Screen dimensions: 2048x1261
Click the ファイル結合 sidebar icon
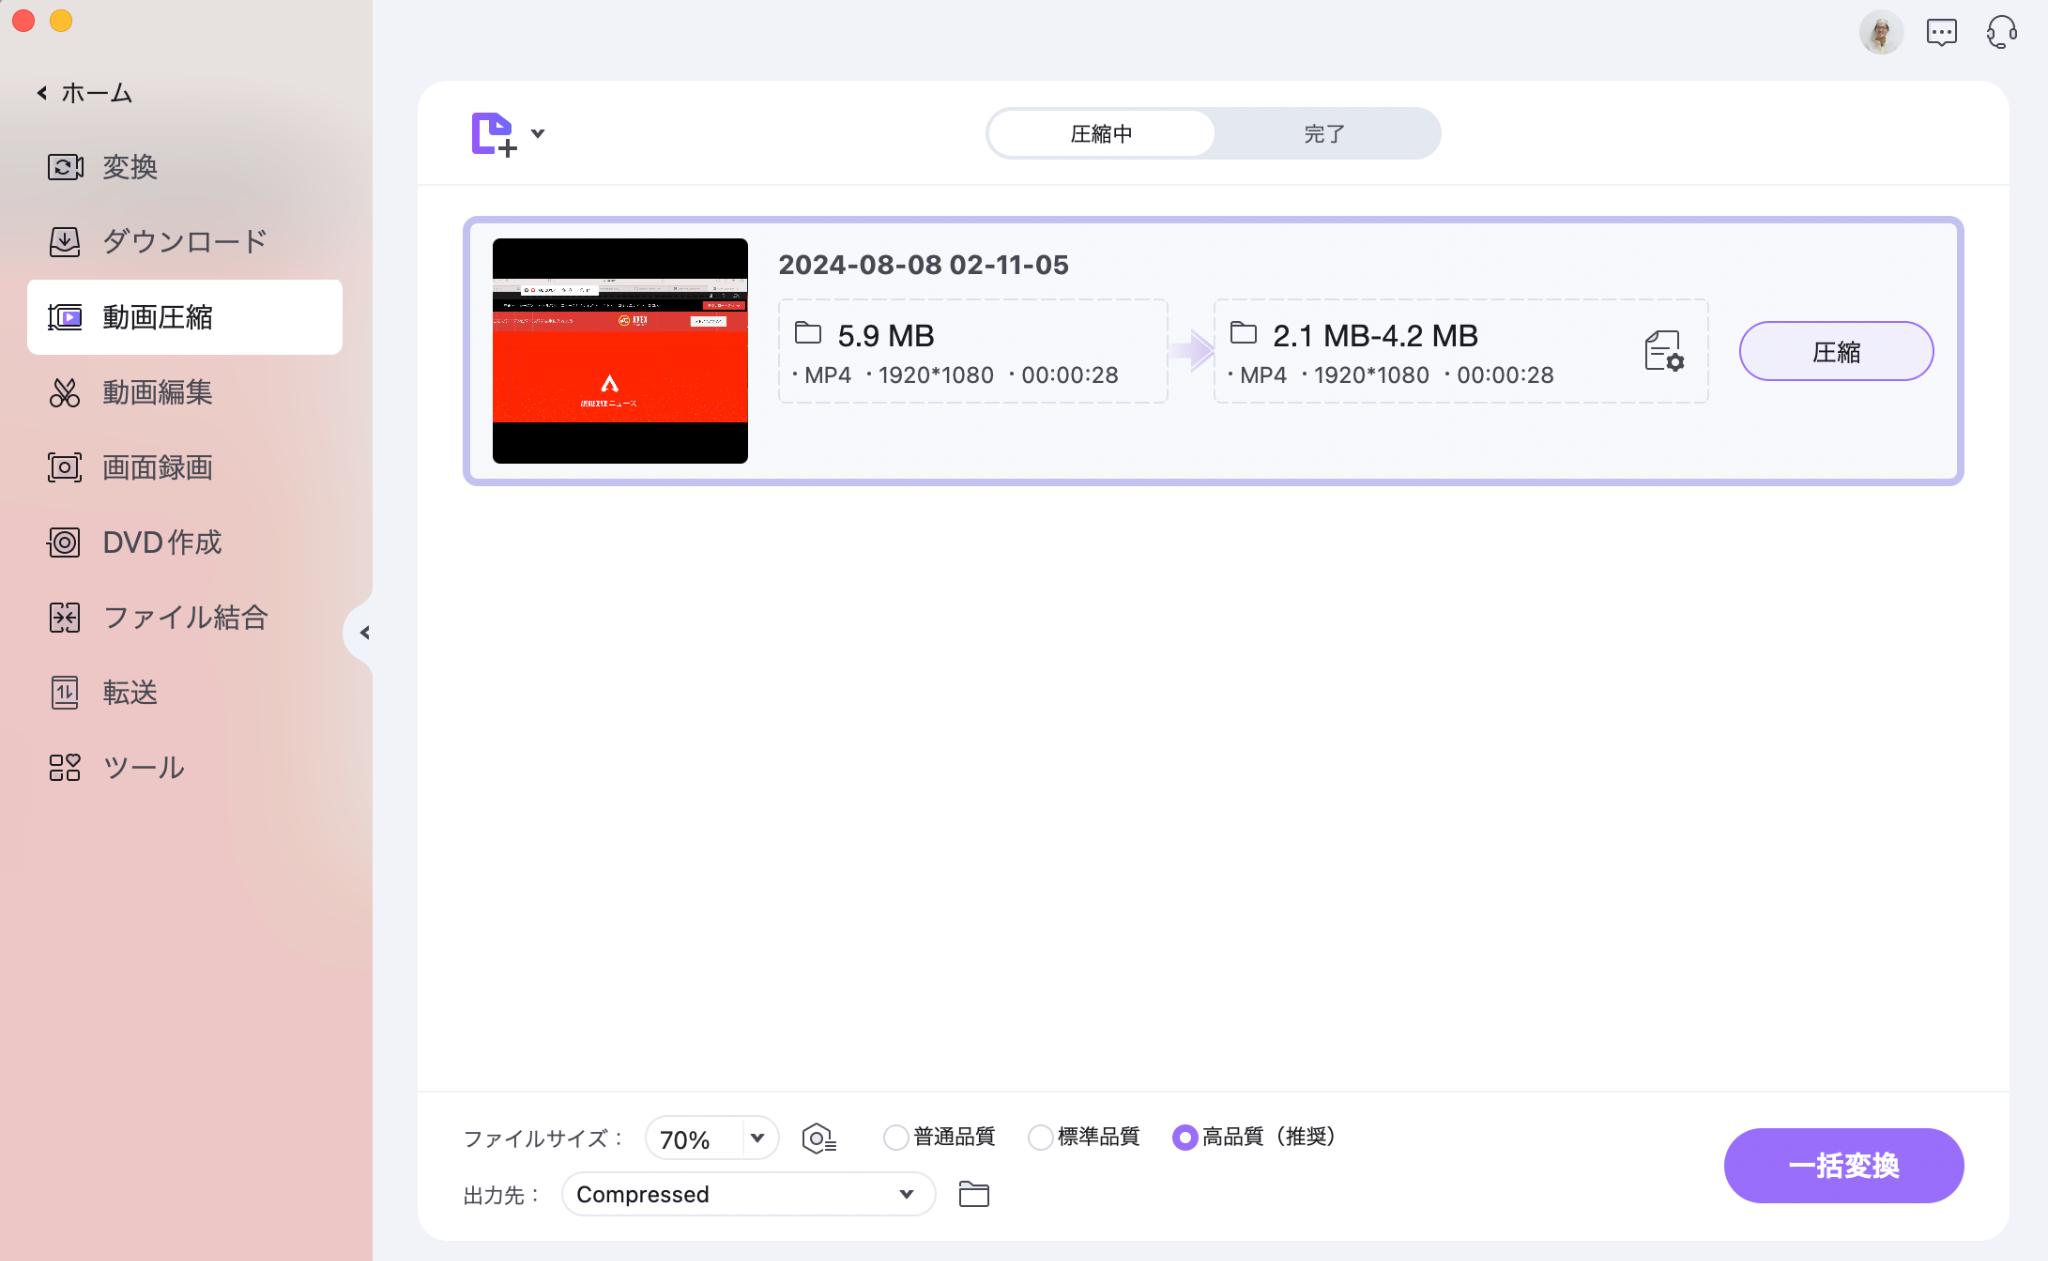point(65,617)
